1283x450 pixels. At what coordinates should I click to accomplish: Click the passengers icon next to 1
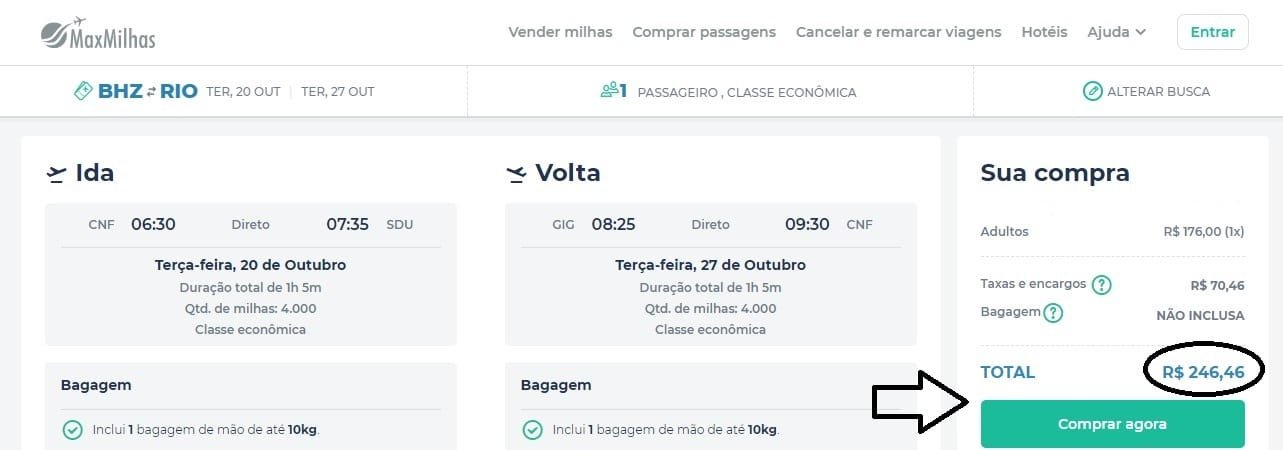click(608, 90)
